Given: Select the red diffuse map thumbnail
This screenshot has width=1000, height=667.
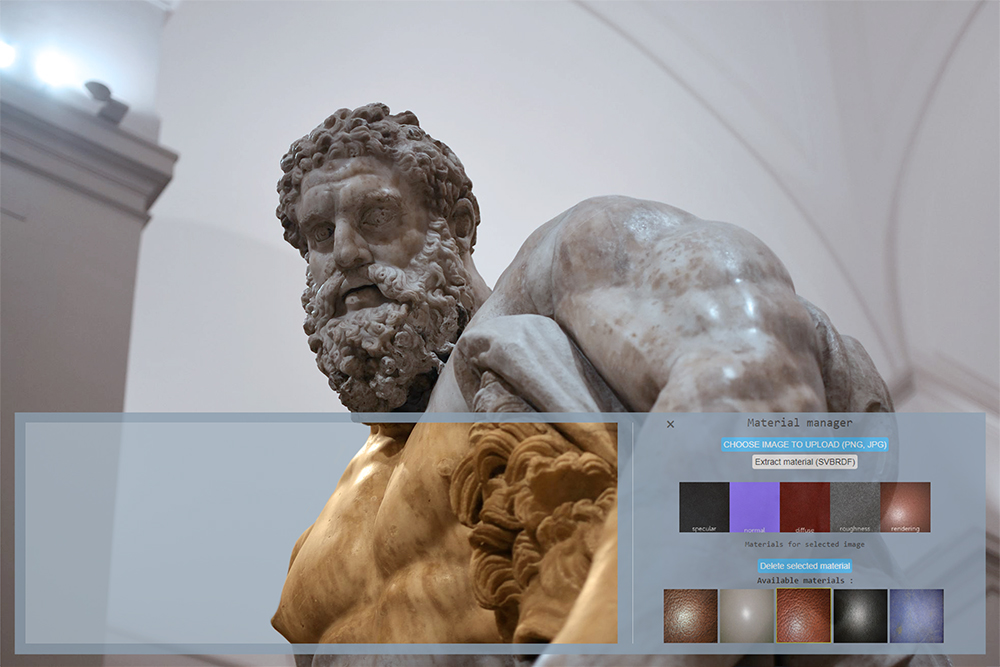Looking at the screenshot, I should (805, 507).
